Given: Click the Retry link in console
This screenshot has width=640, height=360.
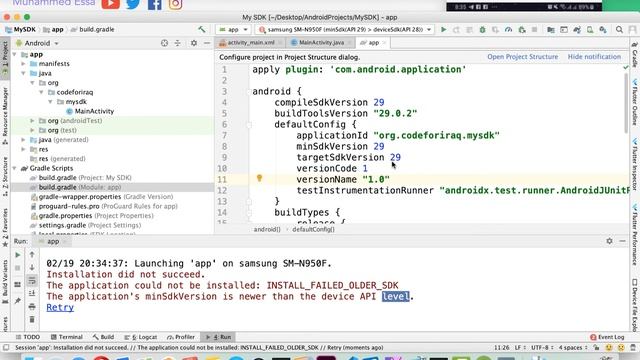Looking at the screenshot, I should (x=60, y=308).
